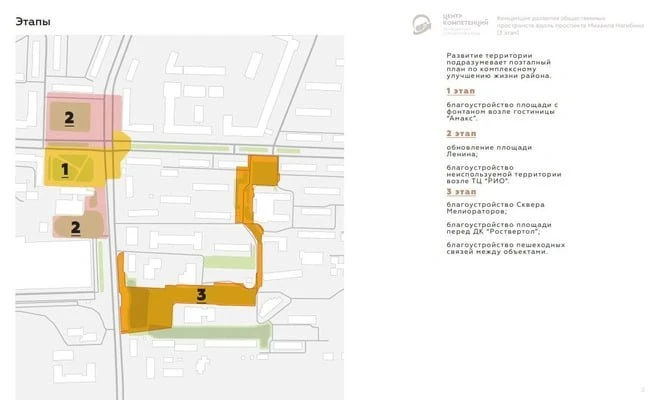This screenshot has height=400, width=656.
Task: Click the page number in the corner
Action: click(x=643, y=390)
